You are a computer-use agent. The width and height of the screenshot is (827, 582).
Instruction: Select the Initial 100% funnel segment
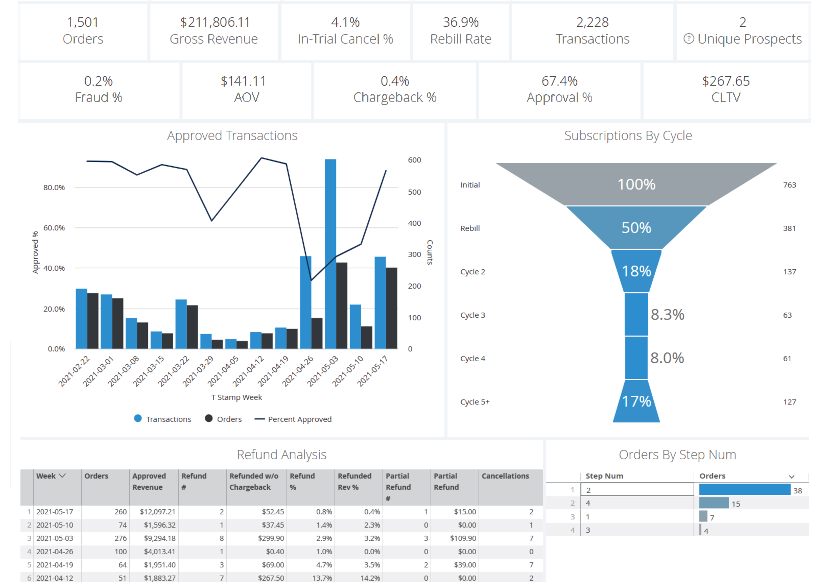[x=636, y=185]
